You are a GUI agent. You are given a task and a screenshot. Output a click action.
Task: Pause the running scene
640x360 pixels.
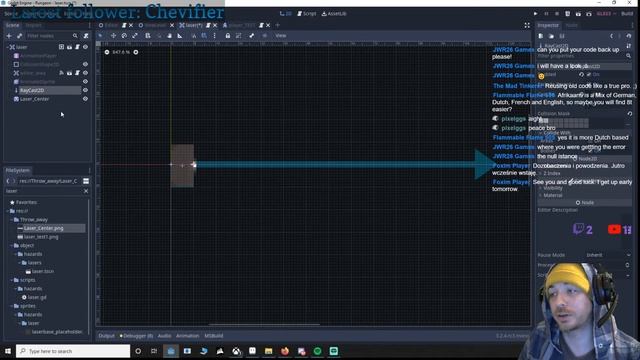click(x=546, y=13)
